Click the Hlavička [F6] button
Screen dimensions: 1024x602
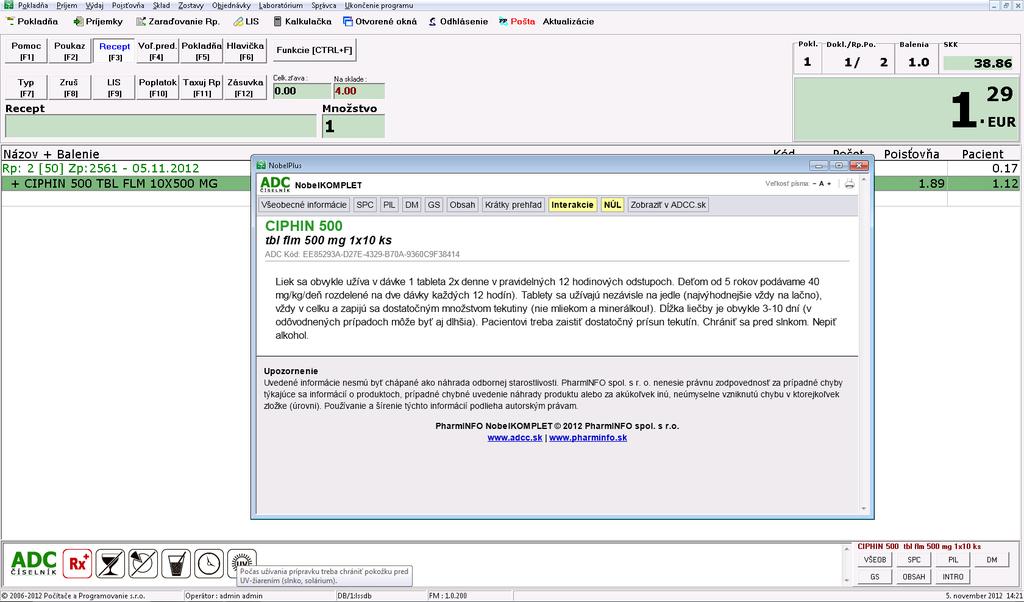245,51
